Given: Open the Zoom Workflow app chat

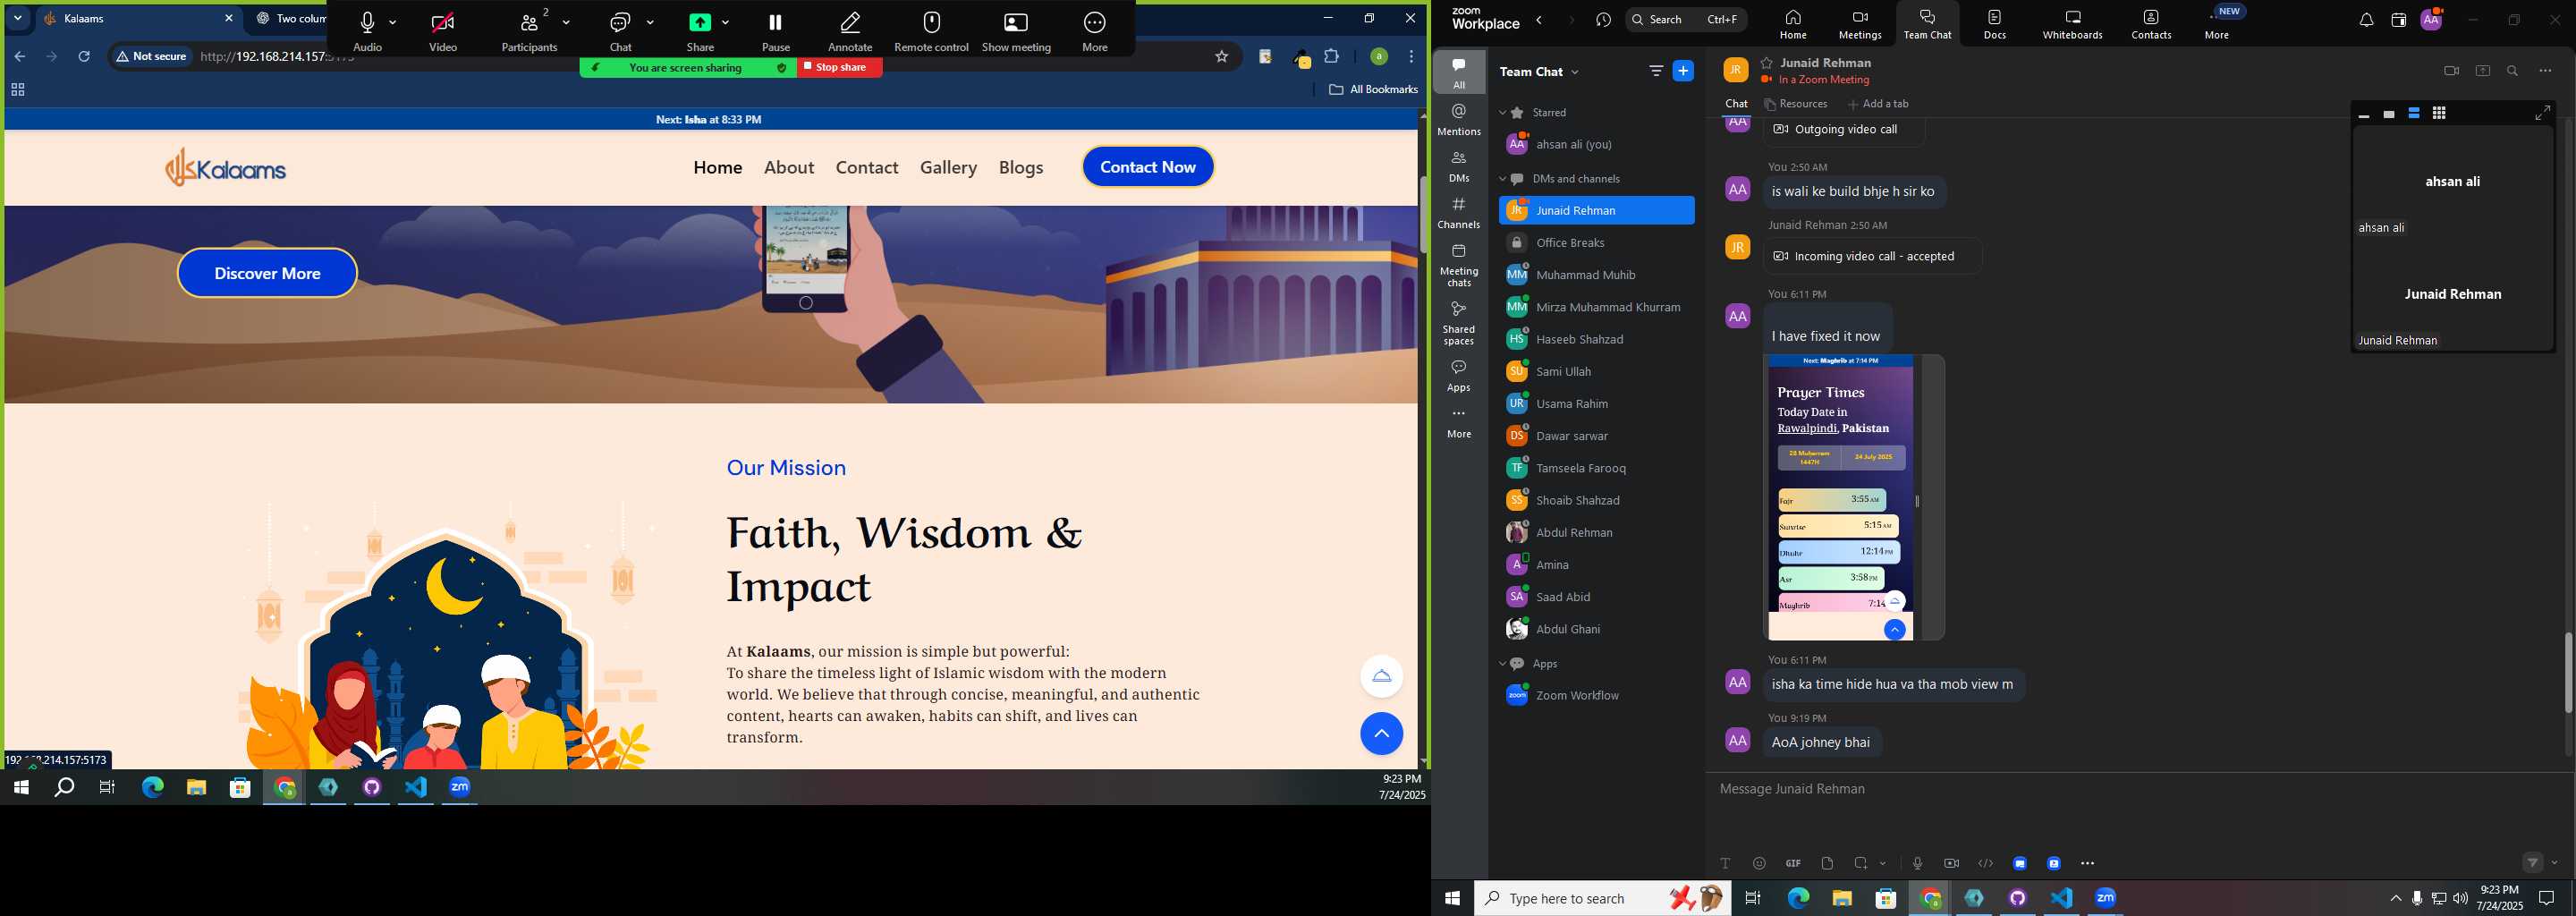Looking at the screenshot, I should pyautogui.click(x=1596, y=695).
